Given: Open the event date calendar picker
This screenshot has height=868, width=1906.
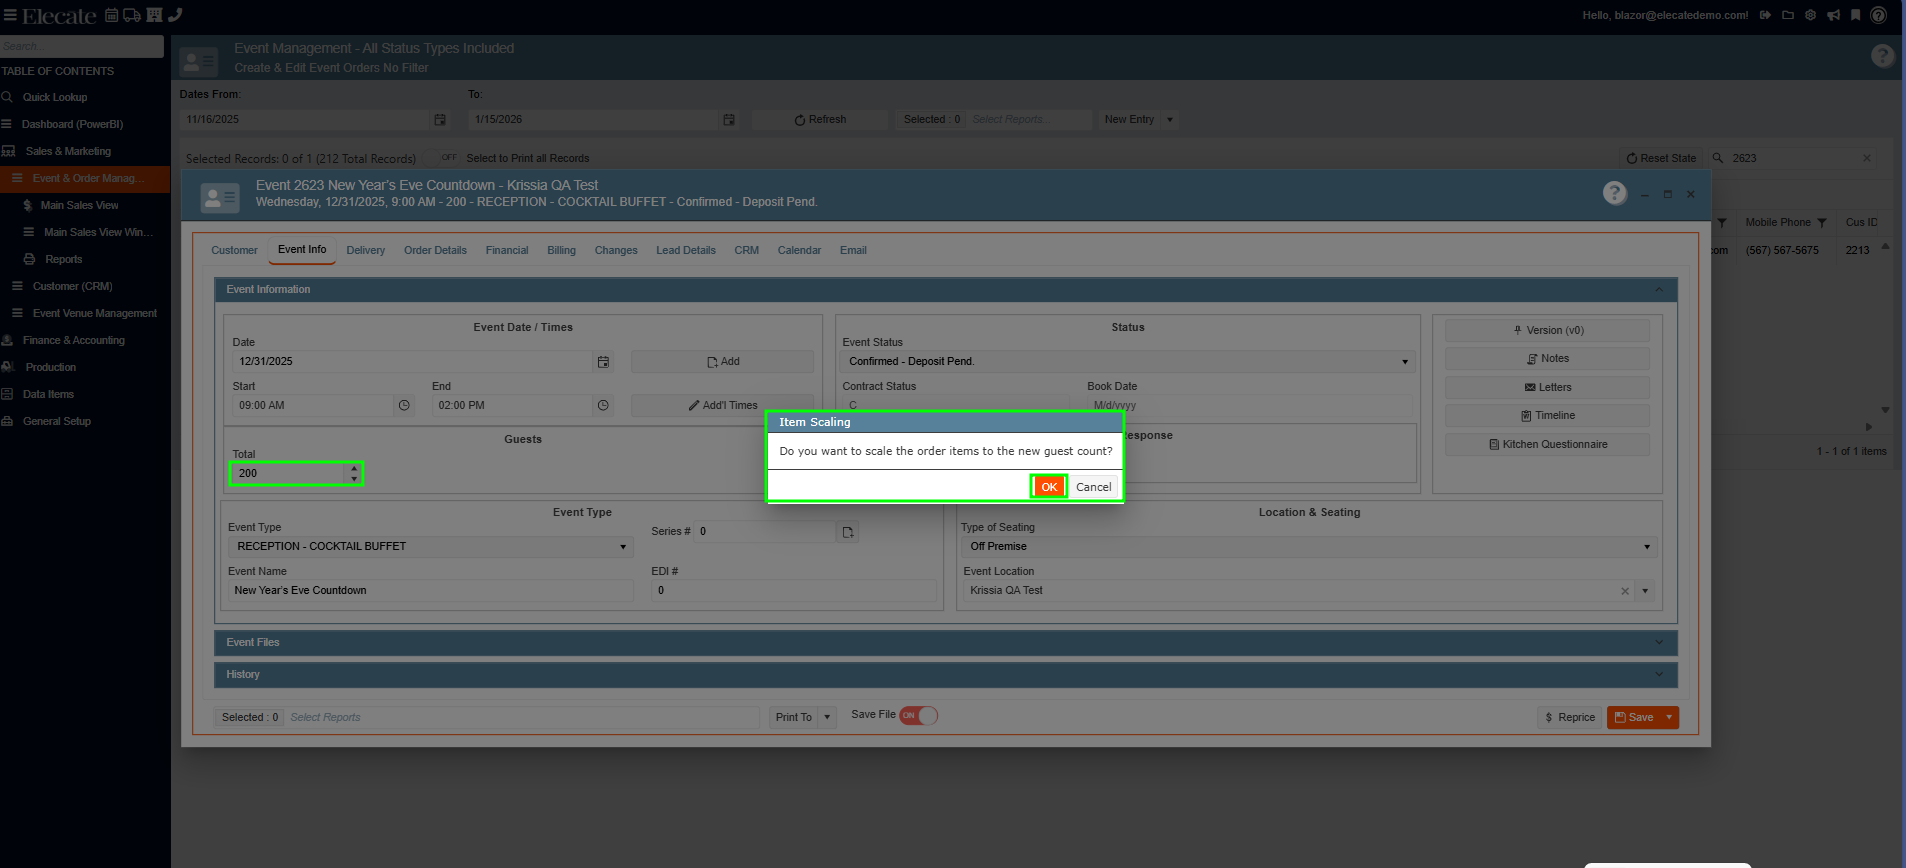Looking at the screenshot, I should pos(603,362).
